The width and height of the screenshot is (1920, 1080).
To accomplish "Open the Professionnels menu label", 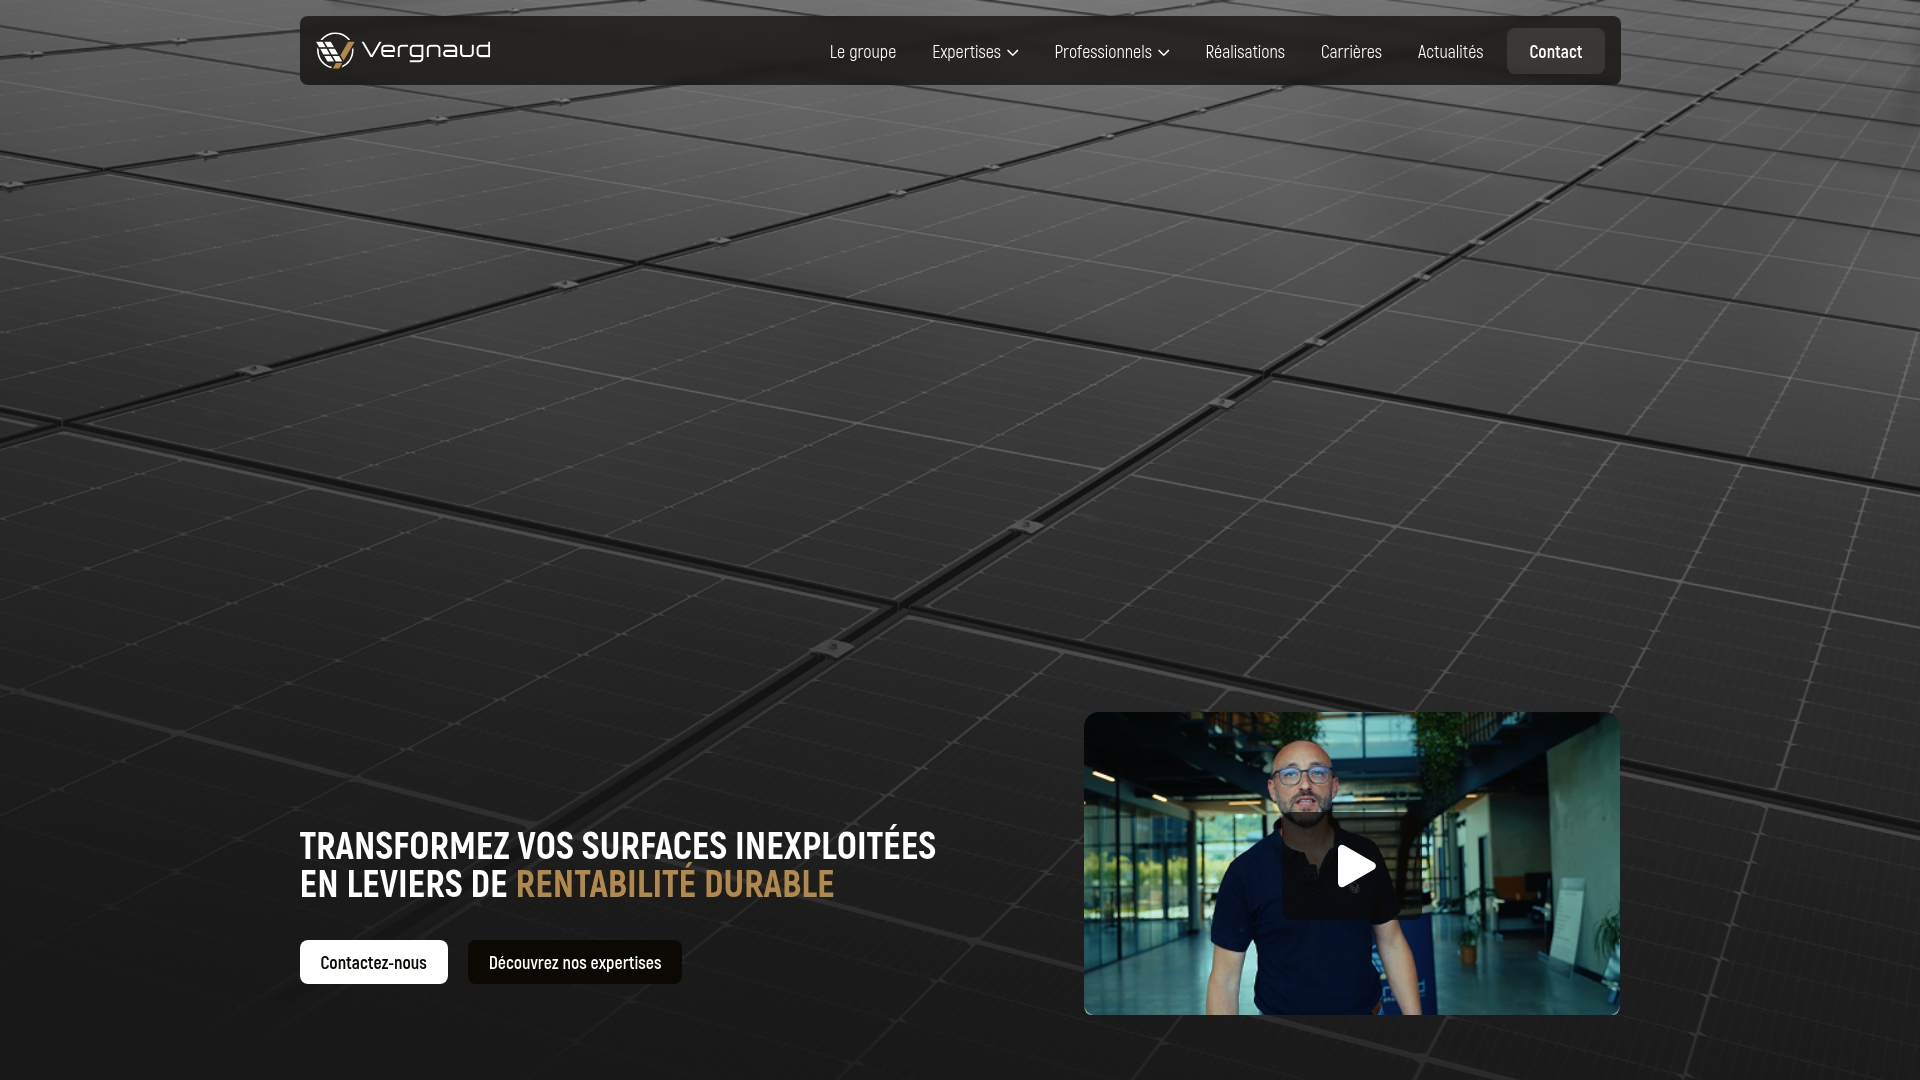I will click(x=1103, y=52).
